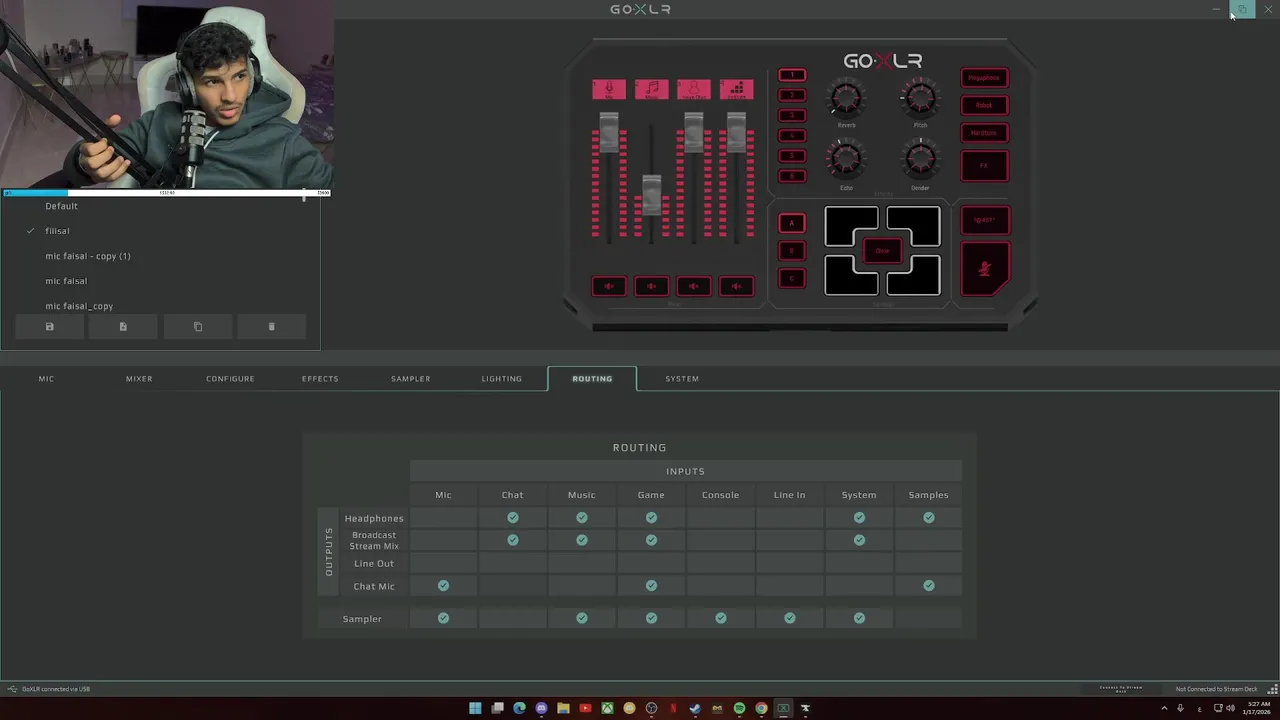This screenshot has height=720, width=1280.
Task: Open the SAMPLER tab
Action: [x=411, y=379]
